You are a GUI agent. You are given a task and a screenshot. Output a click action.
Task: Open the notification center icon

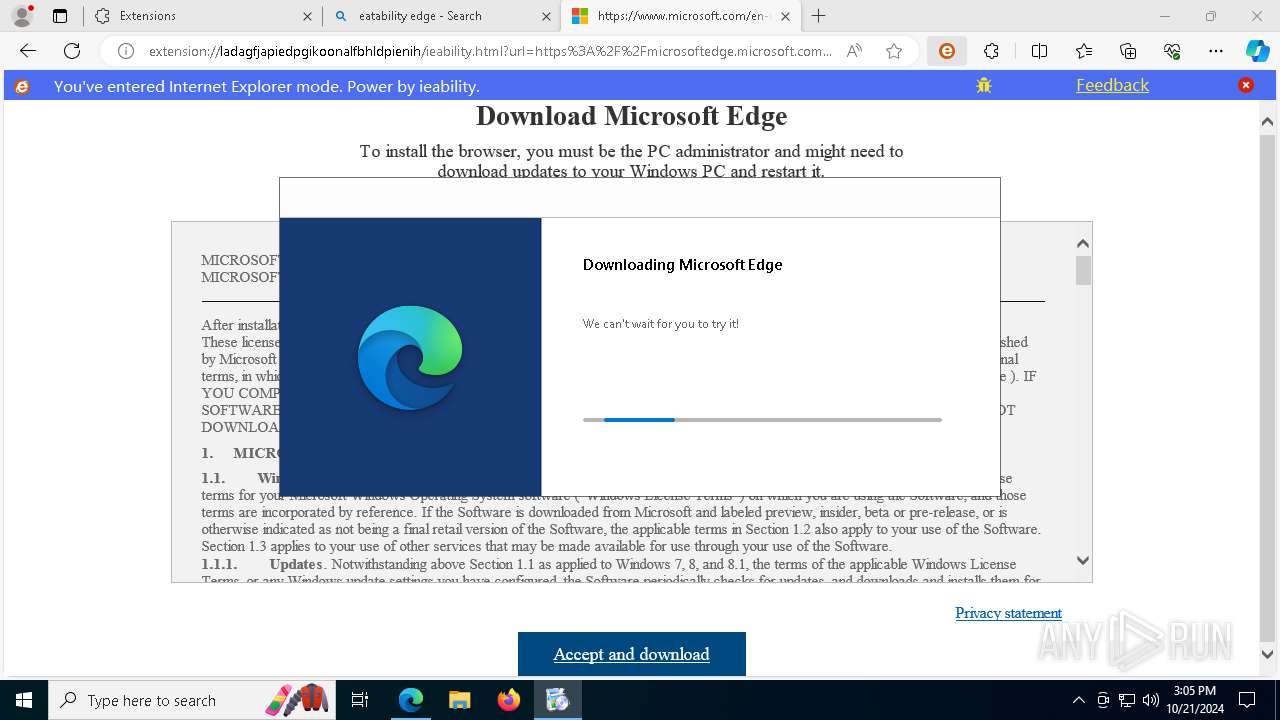[x=1248, y=700]
